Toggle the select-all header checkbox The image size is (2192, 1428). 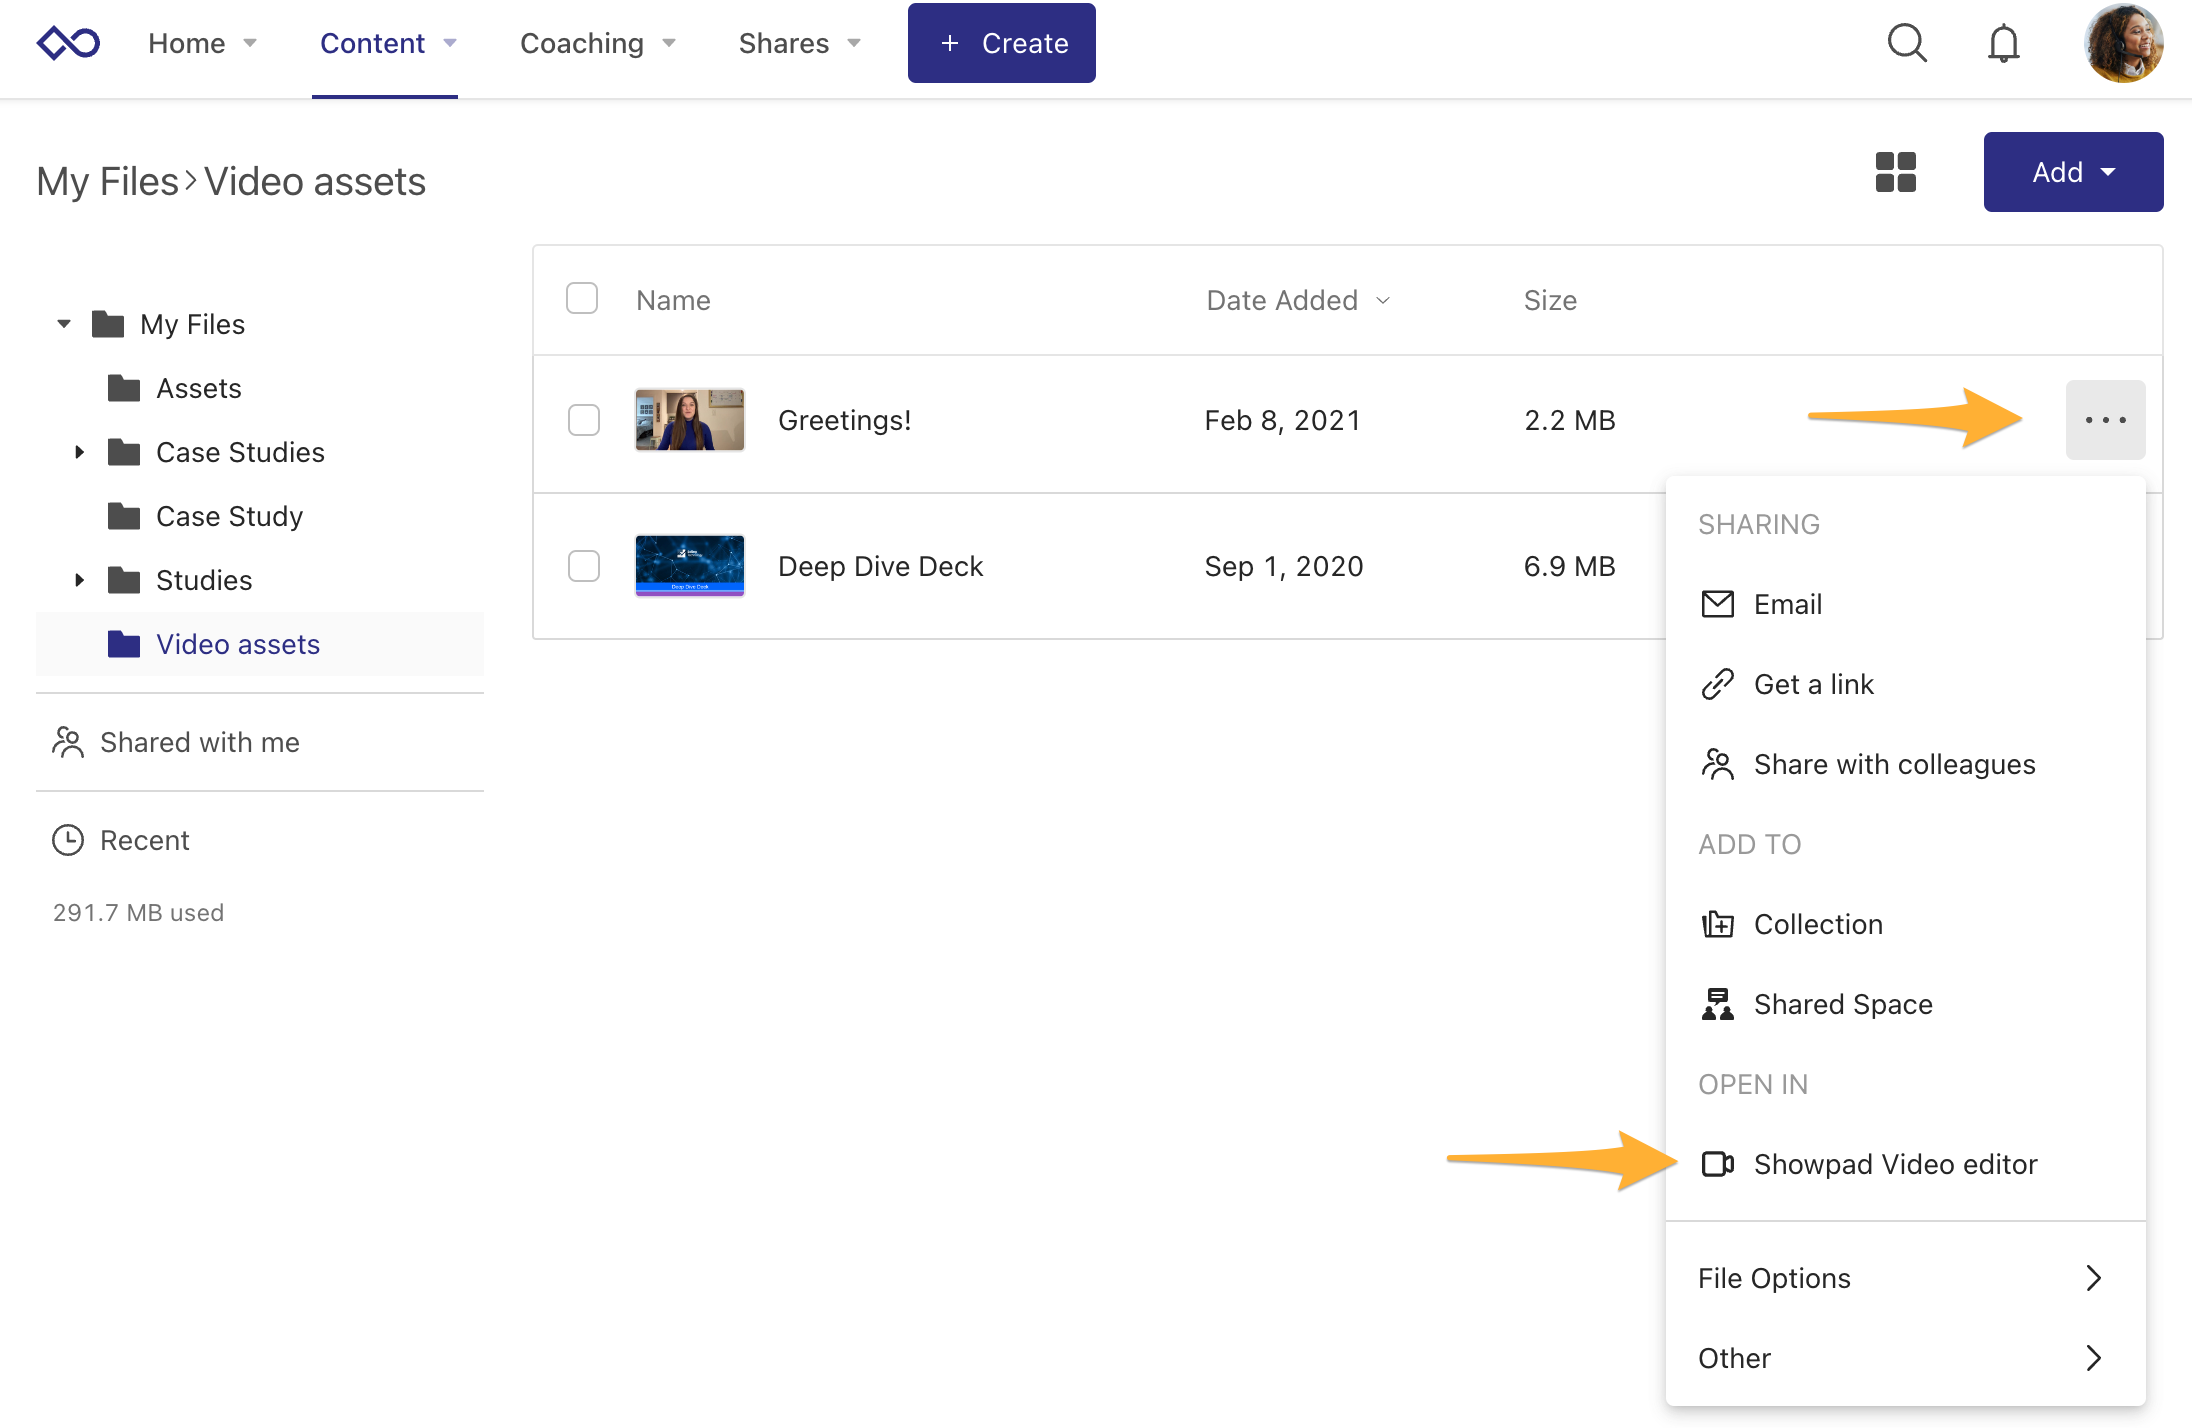[x=582, y=298]
